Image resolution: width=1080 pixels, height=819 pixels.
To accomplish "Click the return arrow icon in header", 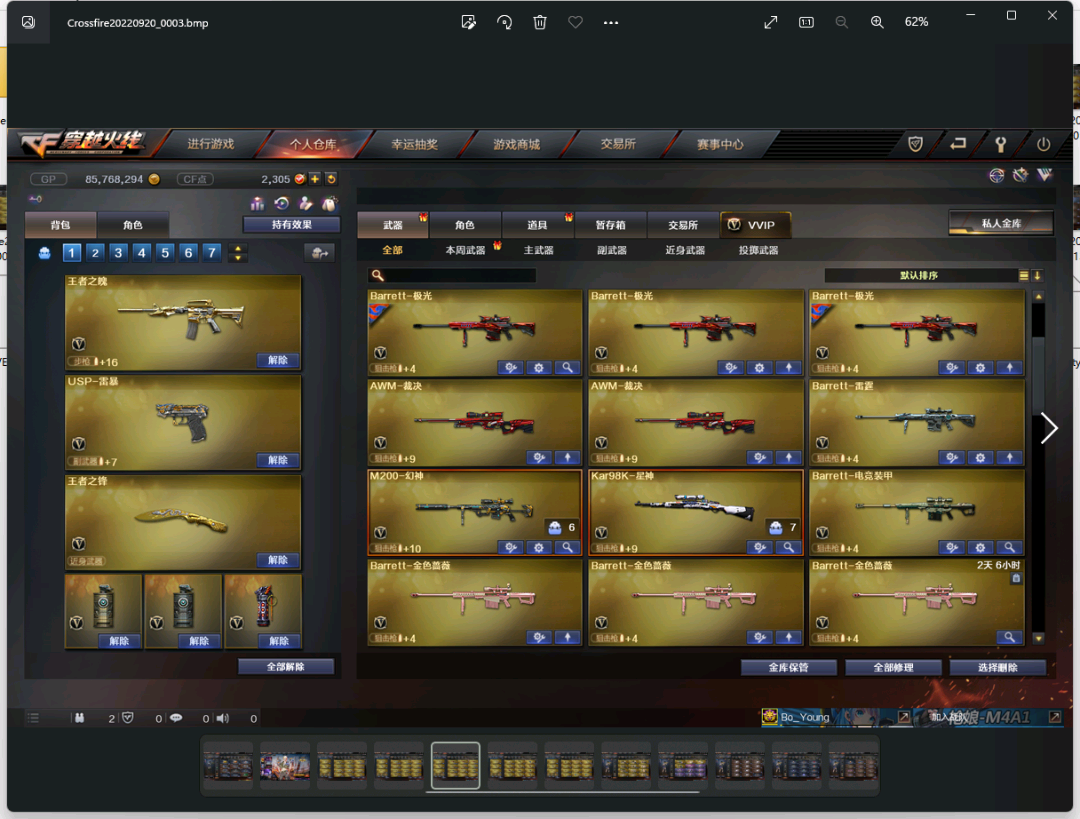I will point(958,144).
